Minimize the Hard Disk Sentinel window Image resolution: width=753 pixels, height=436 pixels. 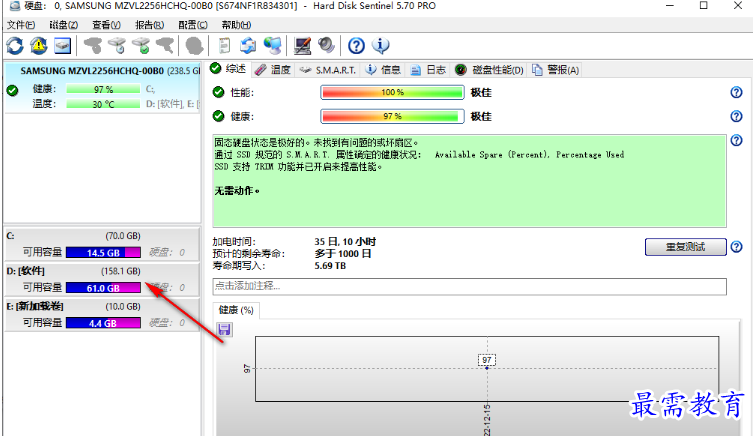pos(670,6)
